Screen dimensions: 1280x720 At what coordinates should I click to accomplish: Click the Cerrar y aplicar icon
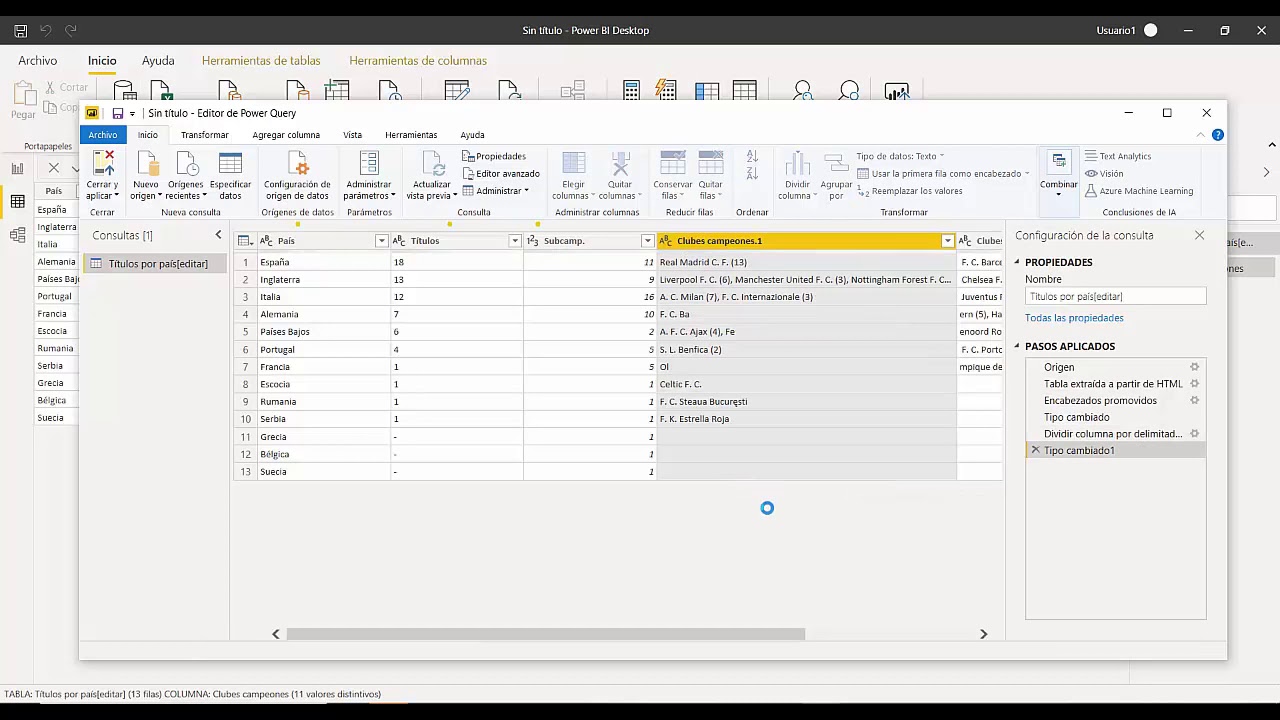pyautogui.click(x=103, y=164)
